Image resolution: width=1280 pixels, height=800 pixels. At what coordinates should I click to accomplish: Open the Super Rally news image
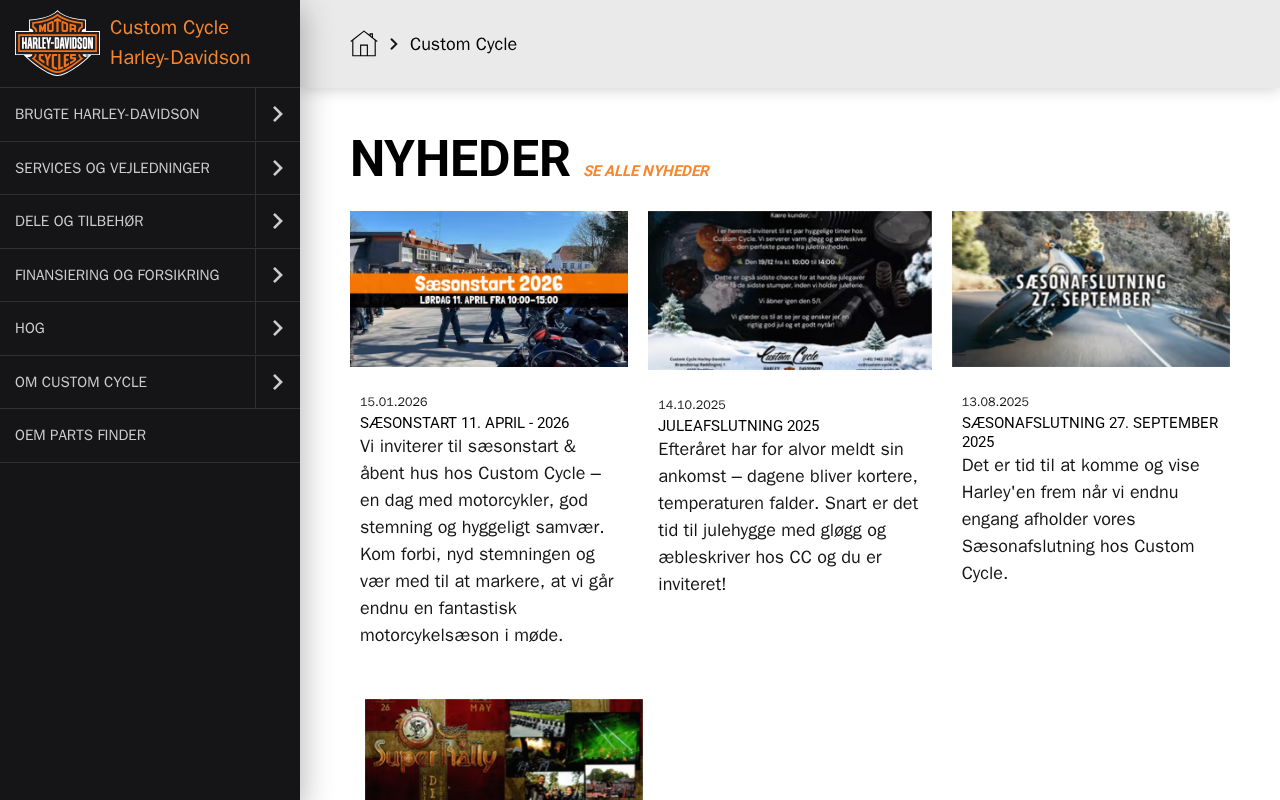(x=504, y=749)
